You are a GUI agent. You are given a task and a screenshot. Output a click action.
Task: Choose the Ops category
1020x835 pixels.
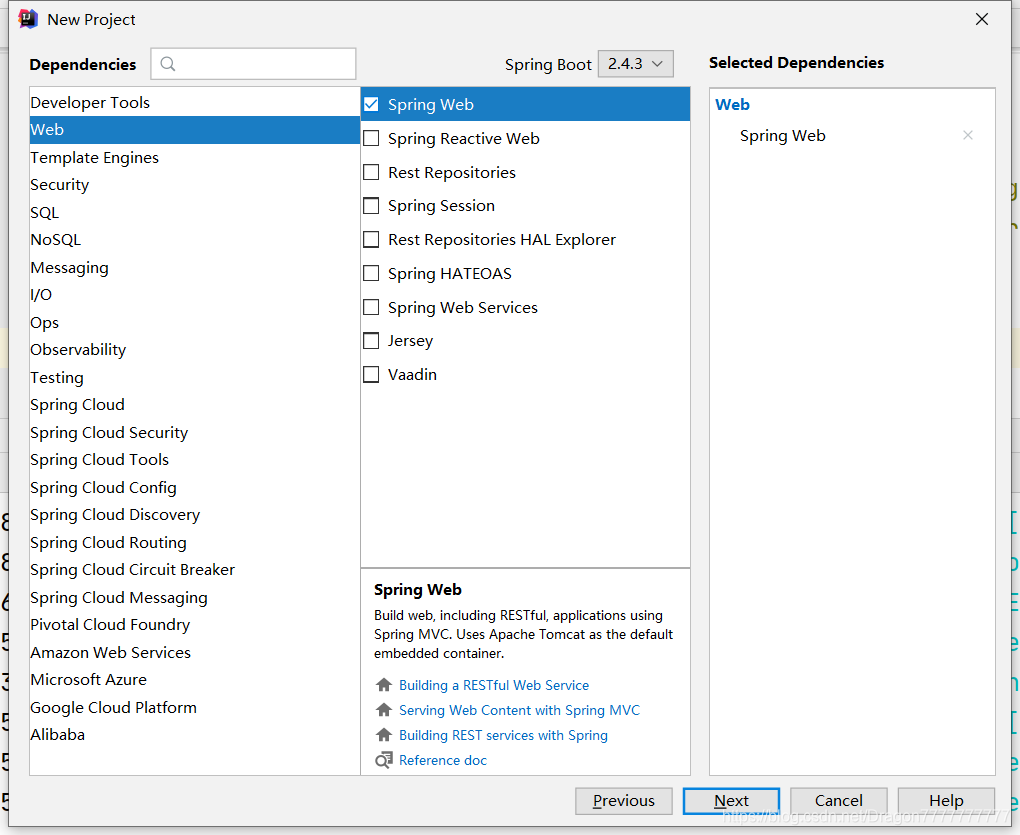click(x=195, y=323)
